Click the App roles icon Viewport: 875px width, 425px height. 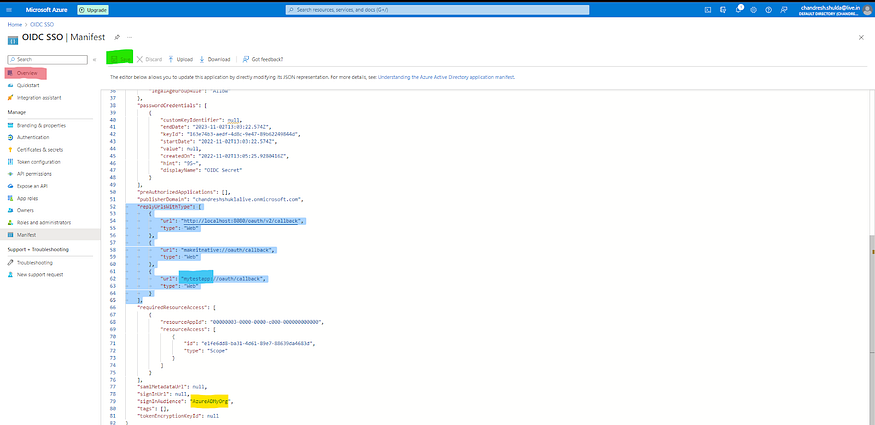(11, 198)
